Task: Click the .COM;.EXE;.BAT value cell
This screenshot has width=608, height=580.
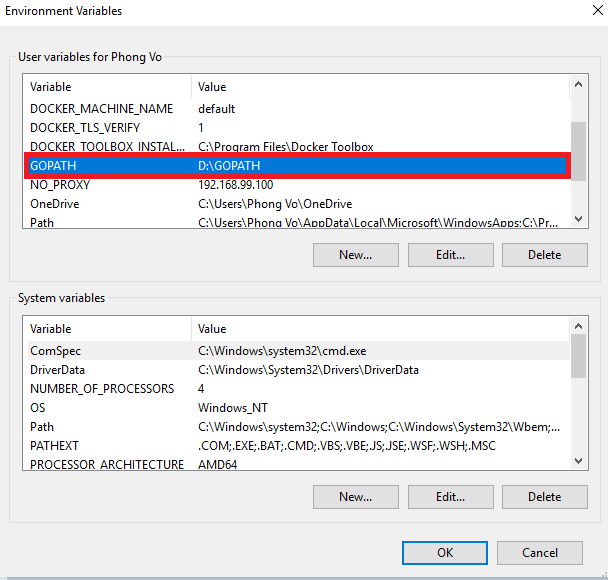Action: point(347,445)
